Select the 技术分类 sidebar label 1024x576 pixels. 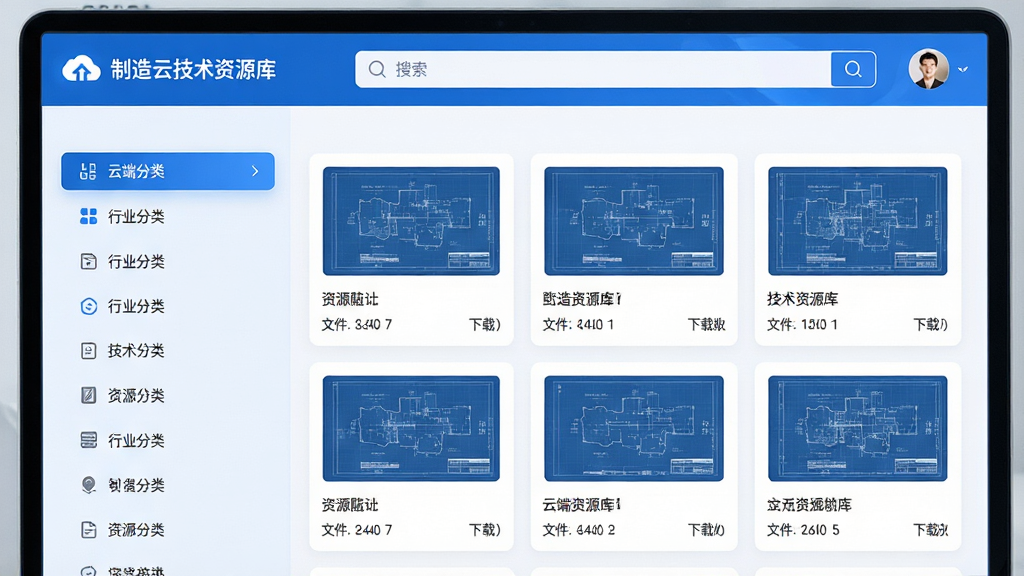[x=136, y=351]
